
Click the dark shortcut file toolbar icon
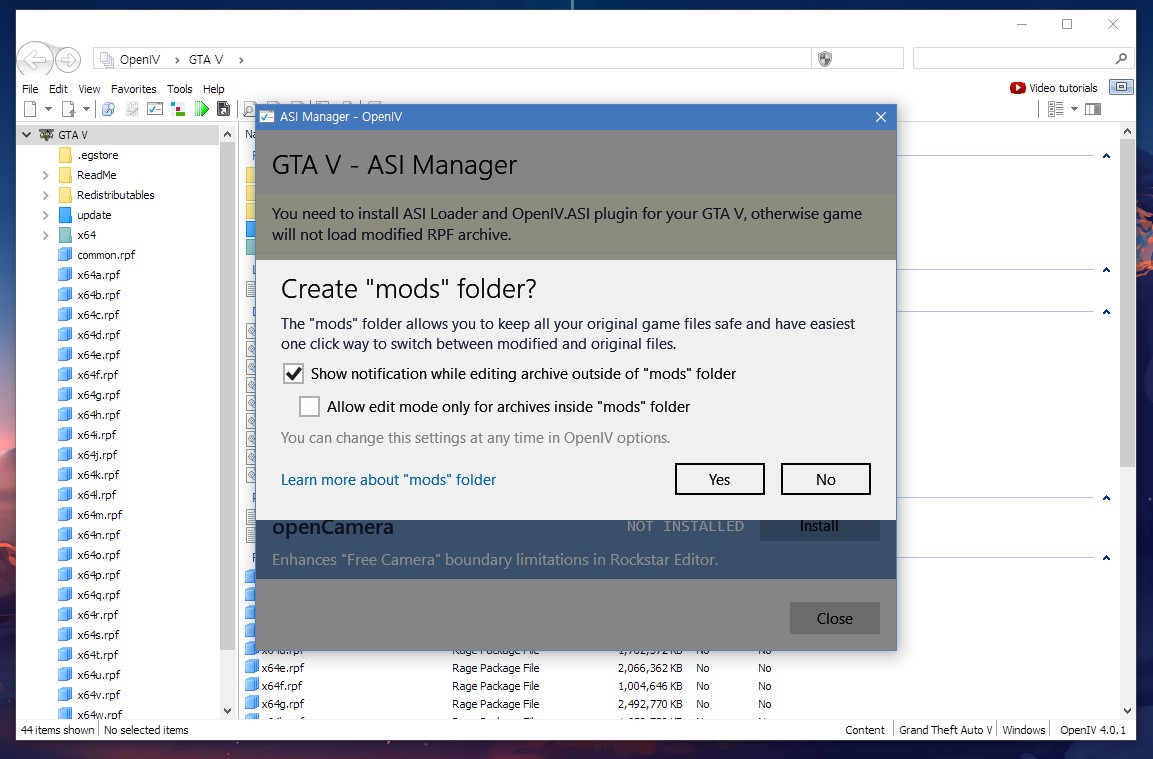click(x=224, y=110)
